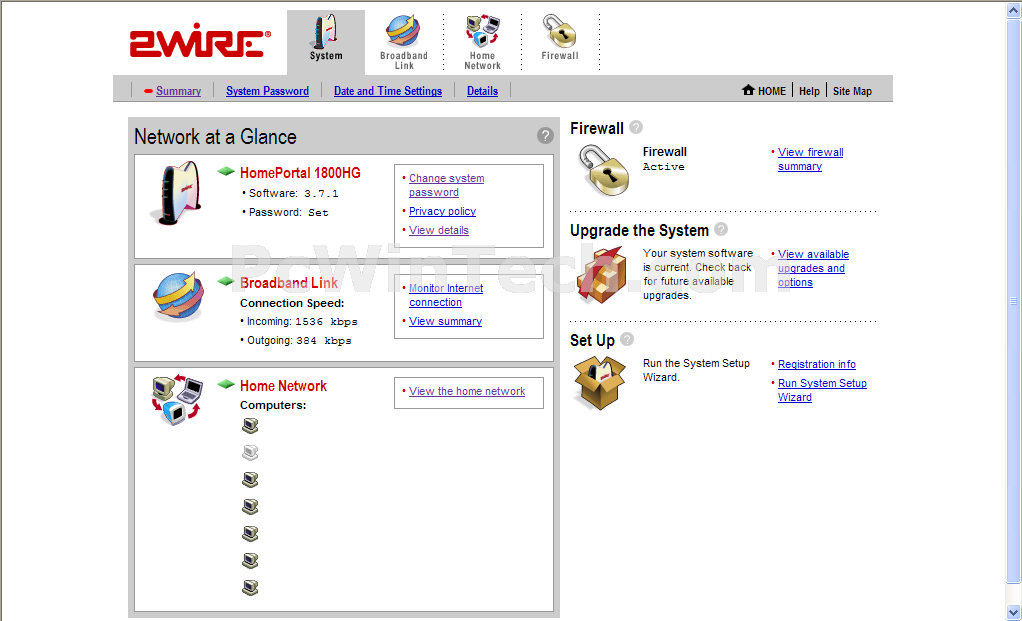
Task: Click the Firewall padlock image
Action: [x=605, y=171]
